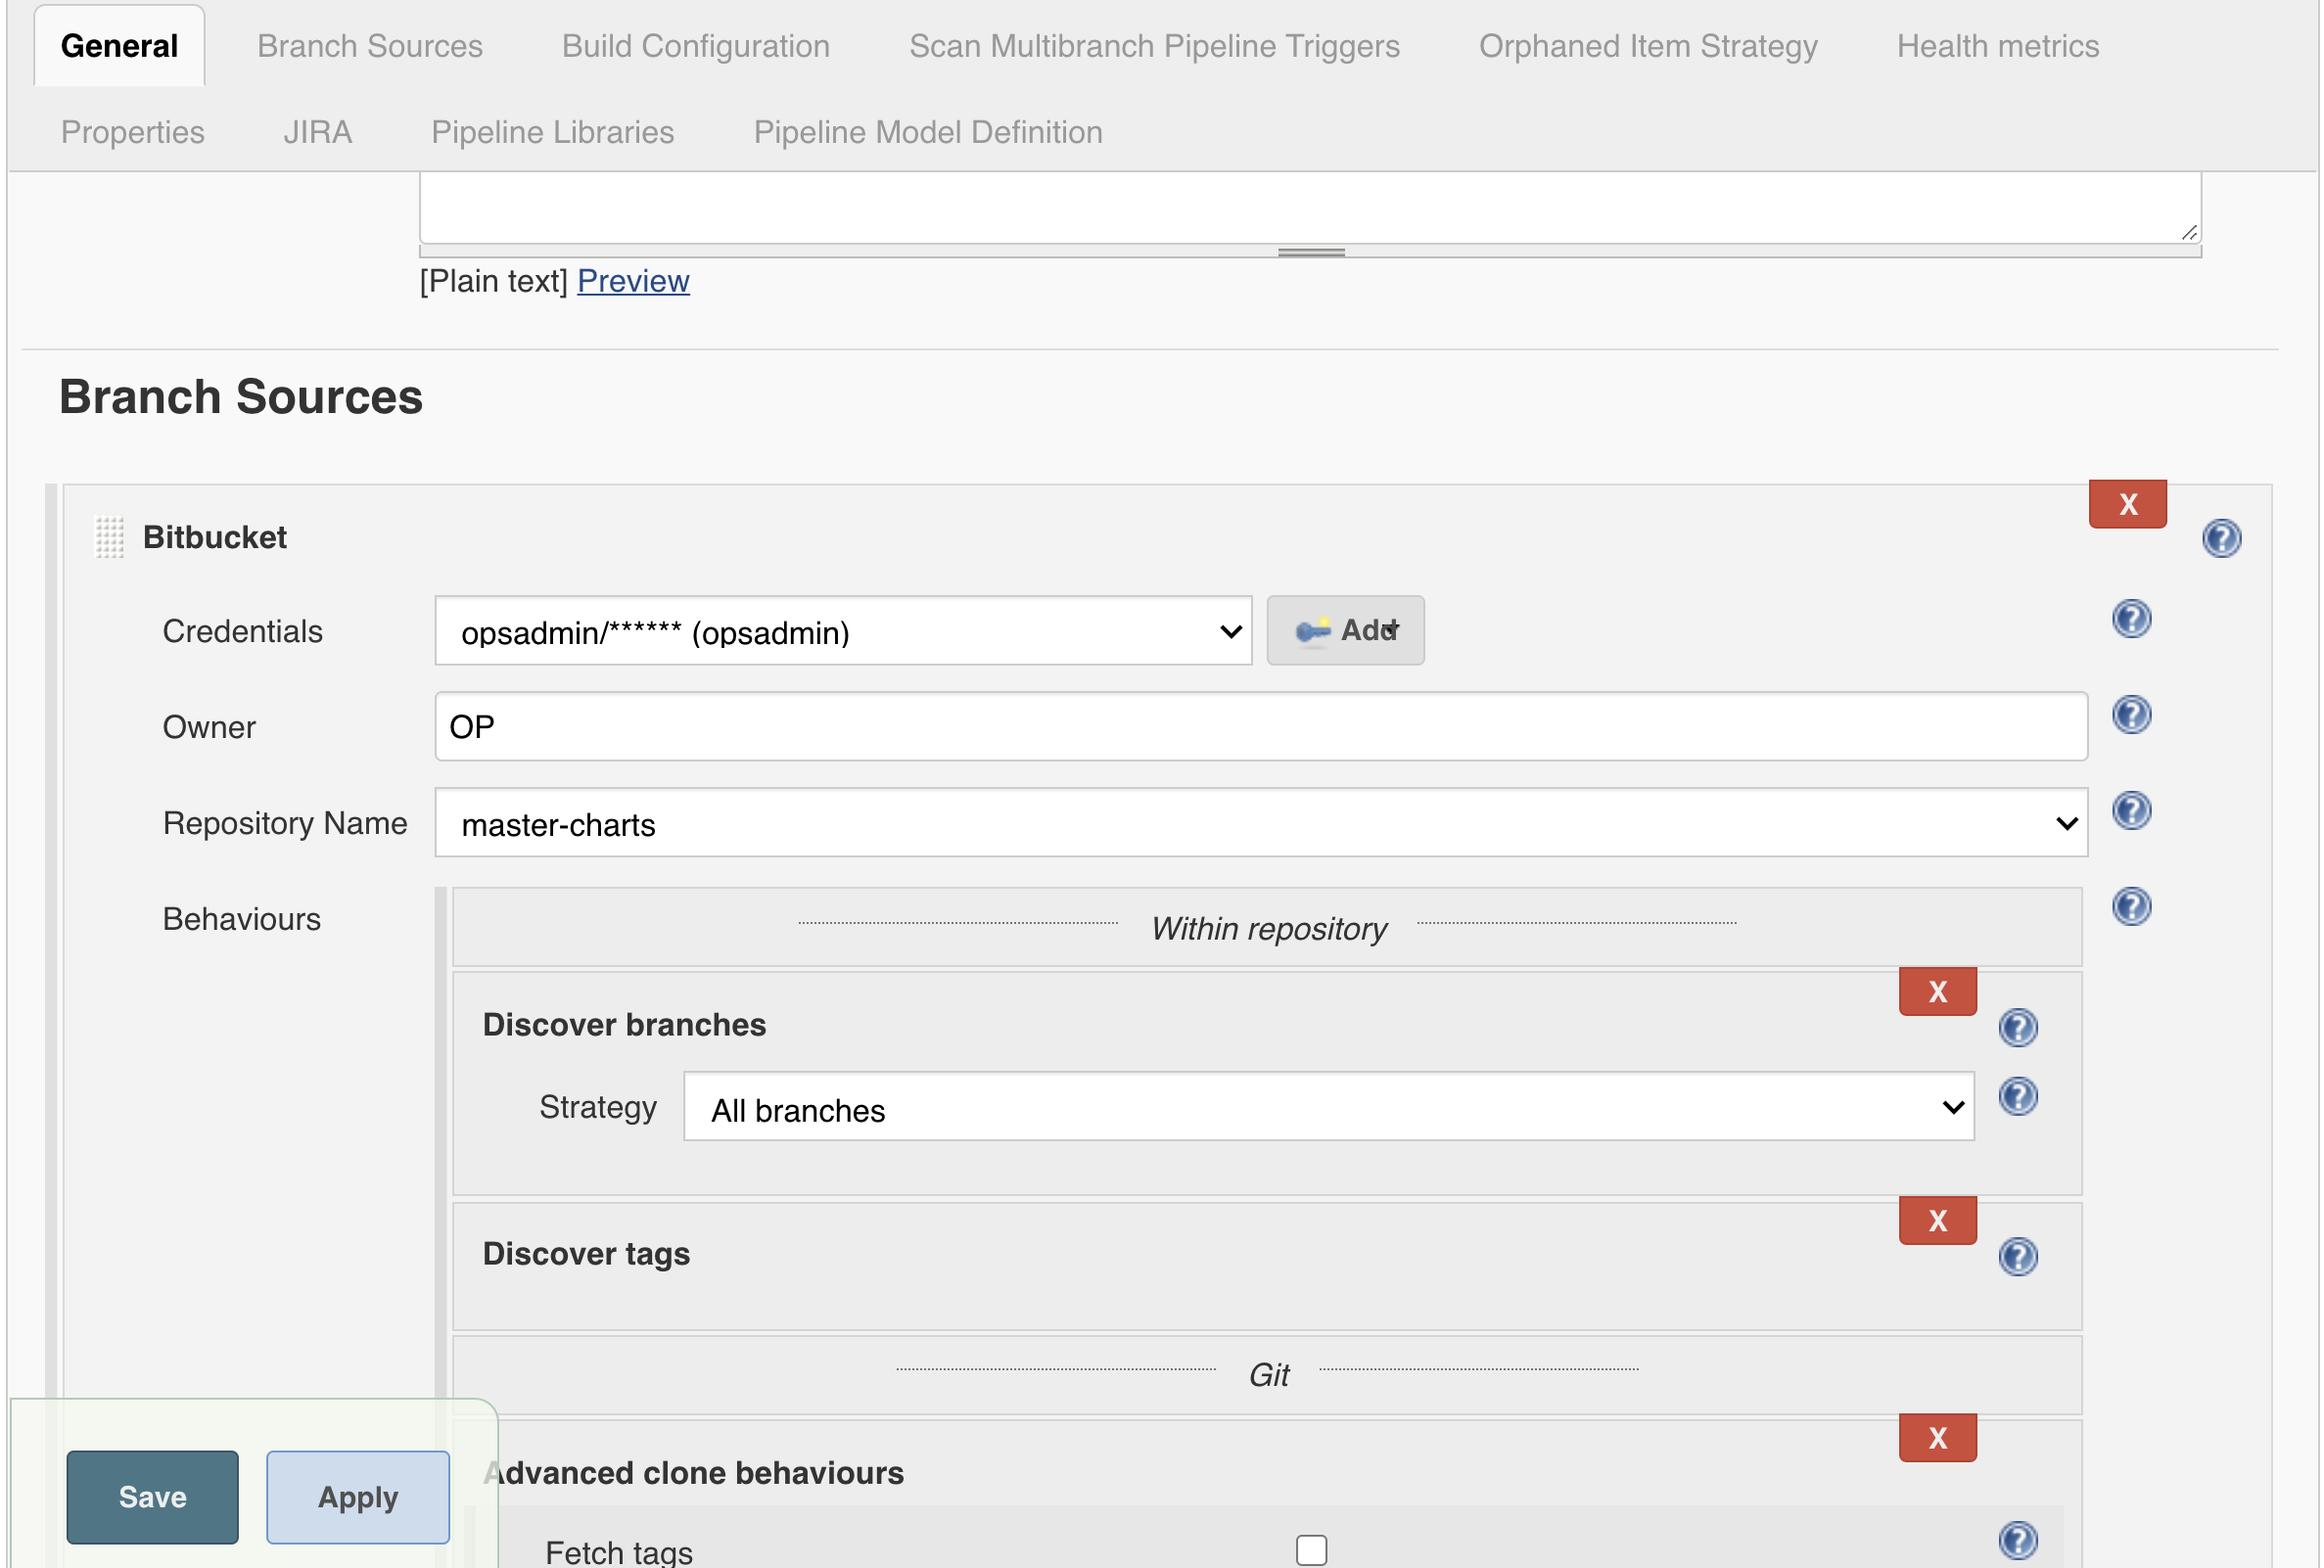
Task: Switch to the JIRA tab
Action: (318, 132)
